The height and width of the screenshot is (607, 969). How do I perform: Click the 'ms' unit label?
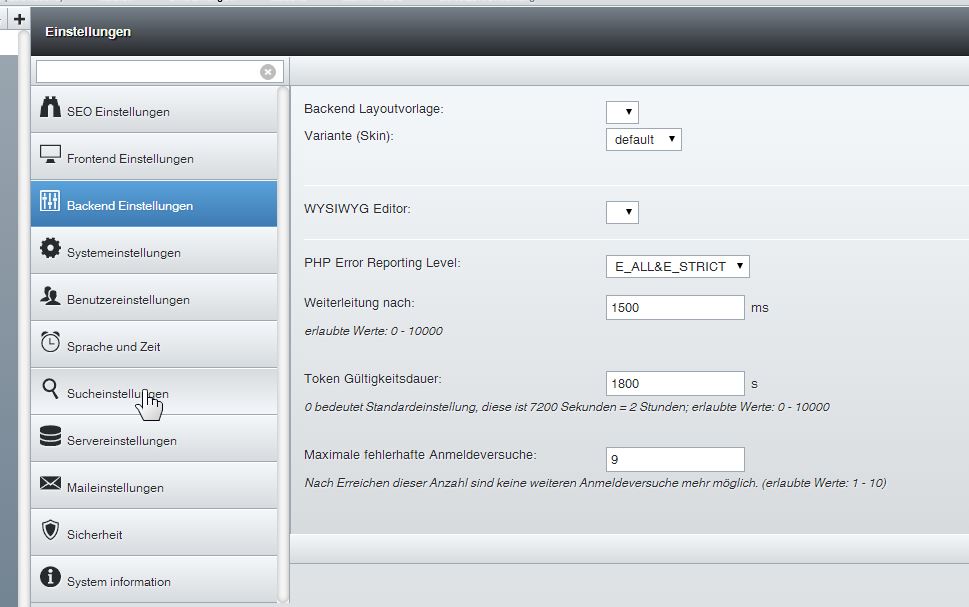point(760,308)
